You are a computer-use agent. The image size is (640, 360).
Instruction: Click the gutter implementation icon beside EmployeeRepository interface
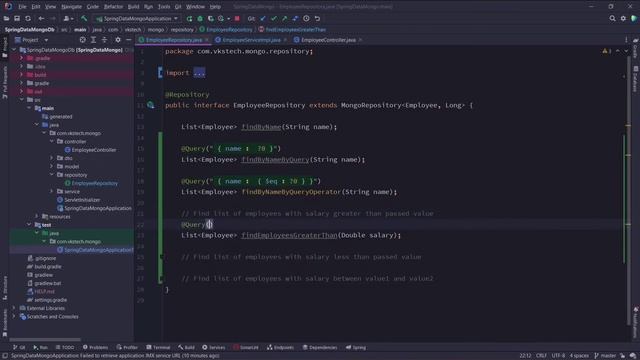point(151,105)
